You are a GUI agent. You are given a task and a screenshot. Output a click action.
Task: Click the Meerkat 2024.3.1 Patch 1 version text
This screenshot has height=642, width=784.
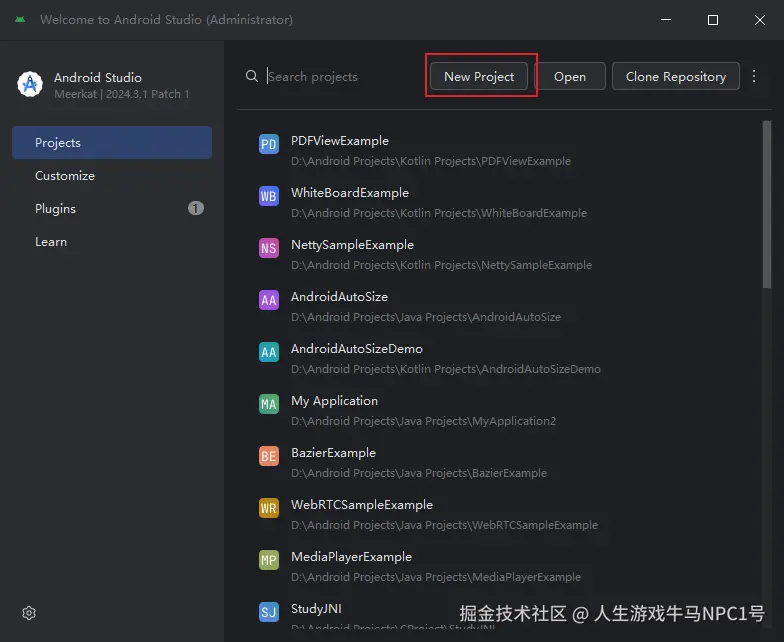(122, 94)
